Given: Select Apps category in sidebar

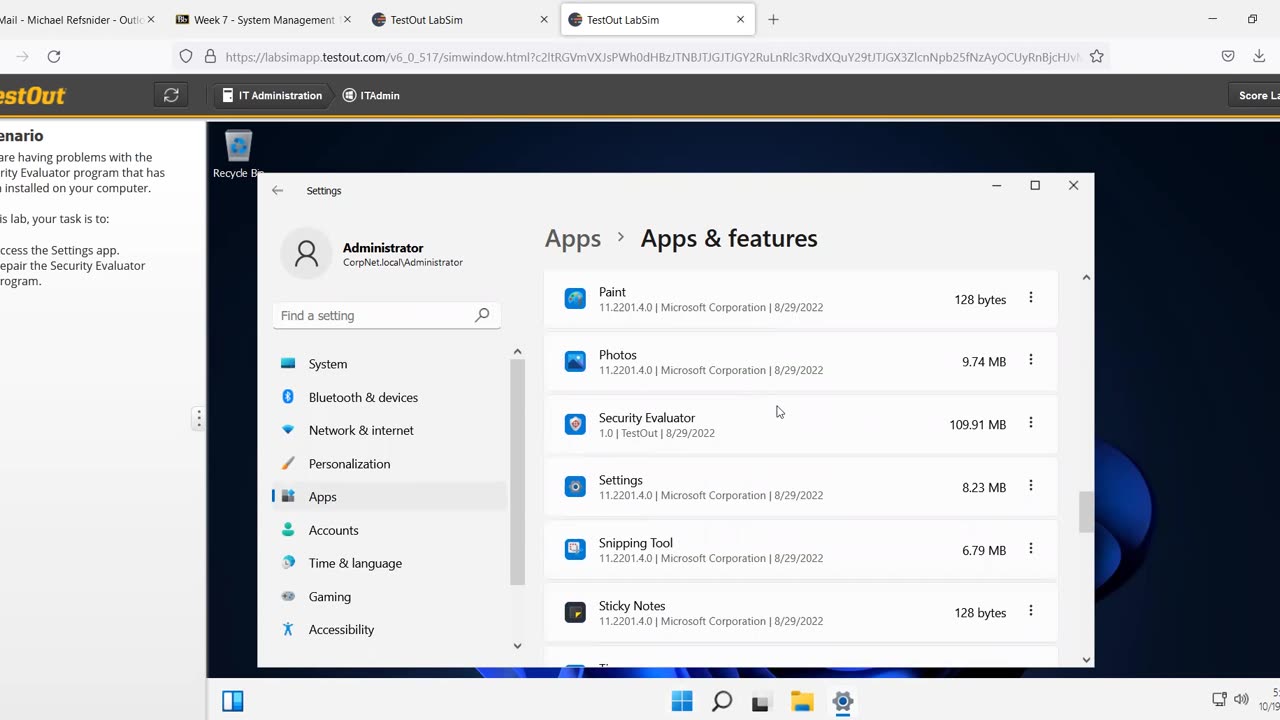Looking at the screenshot, I should click(389, 497).
